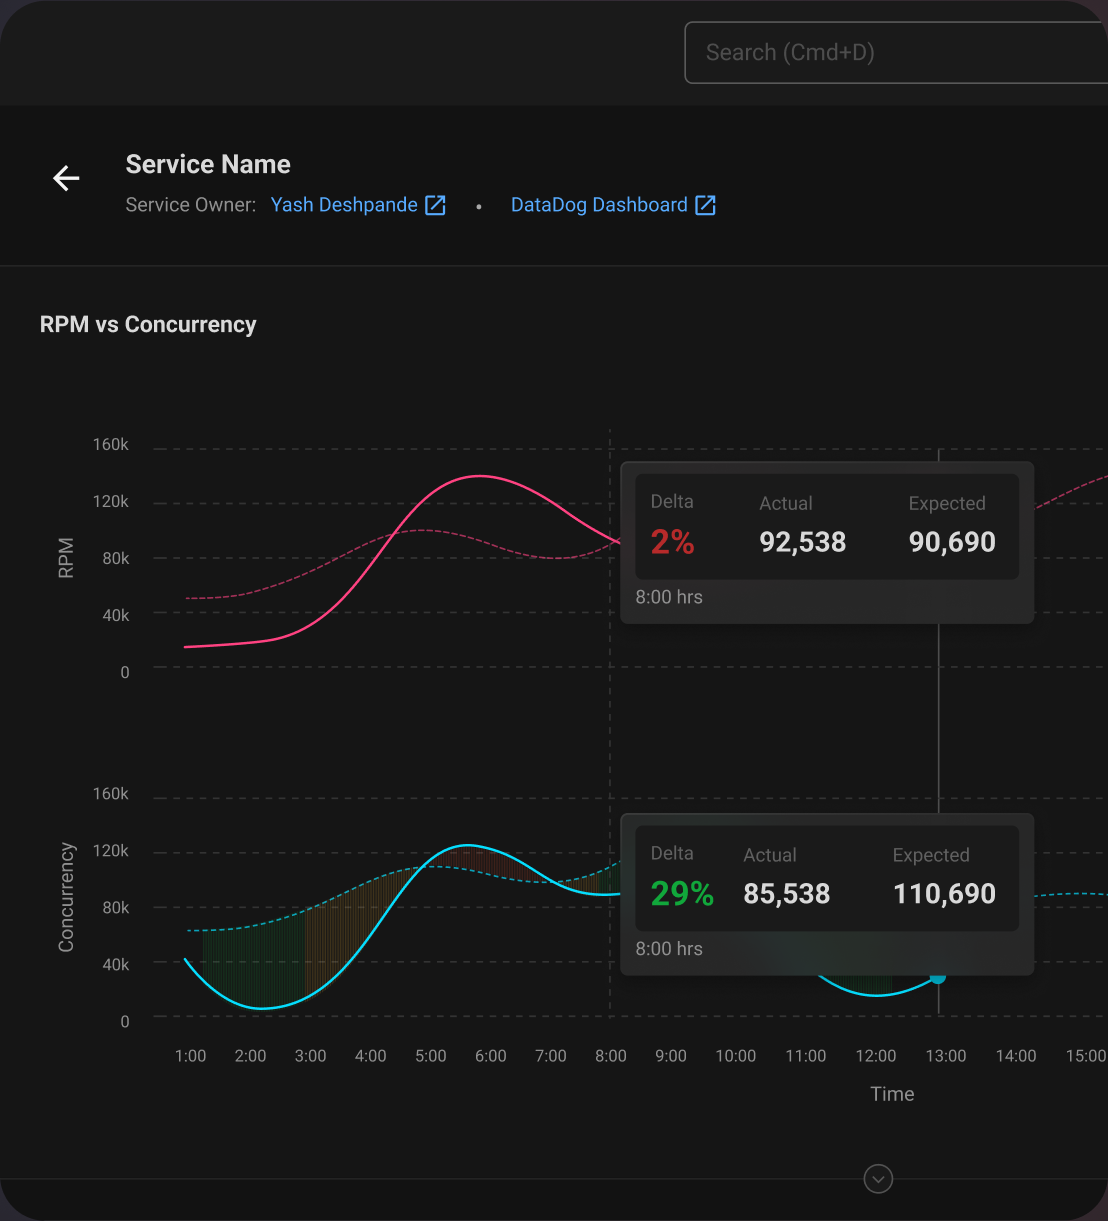This screenshot has width=1108, height=1221.
Task: Click the 12:00 tick on the time axis
Action: (x=875, y=1056)
